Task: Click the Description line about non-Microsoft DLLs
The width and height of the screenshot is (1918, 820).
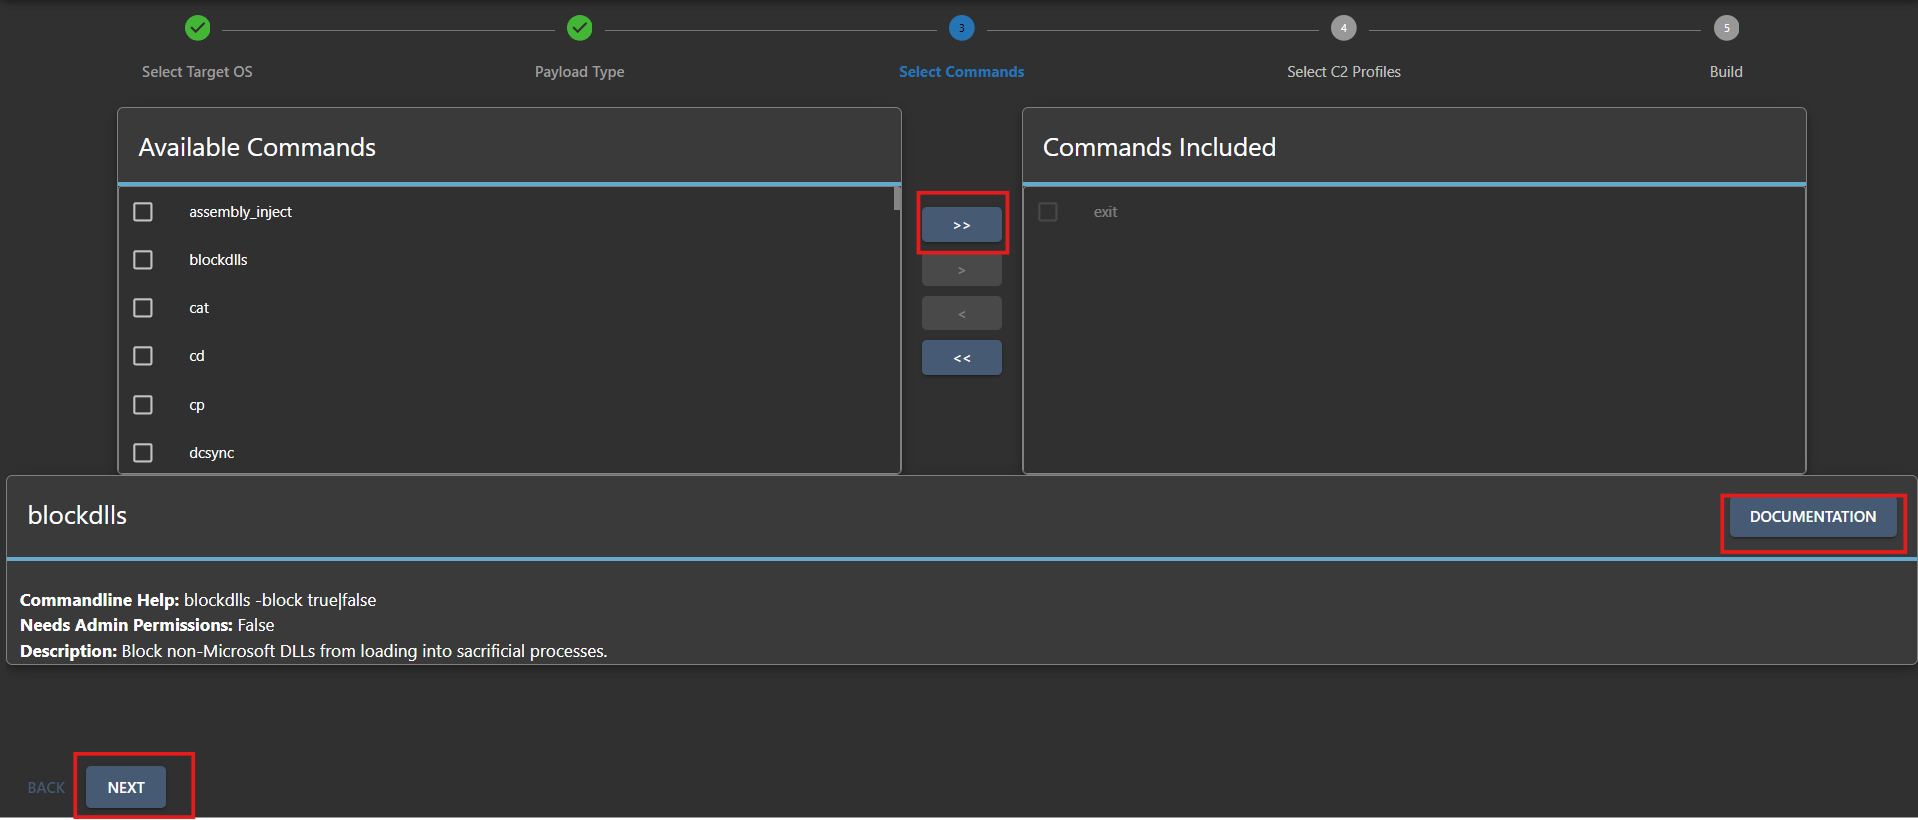Action: pos(313,651)
